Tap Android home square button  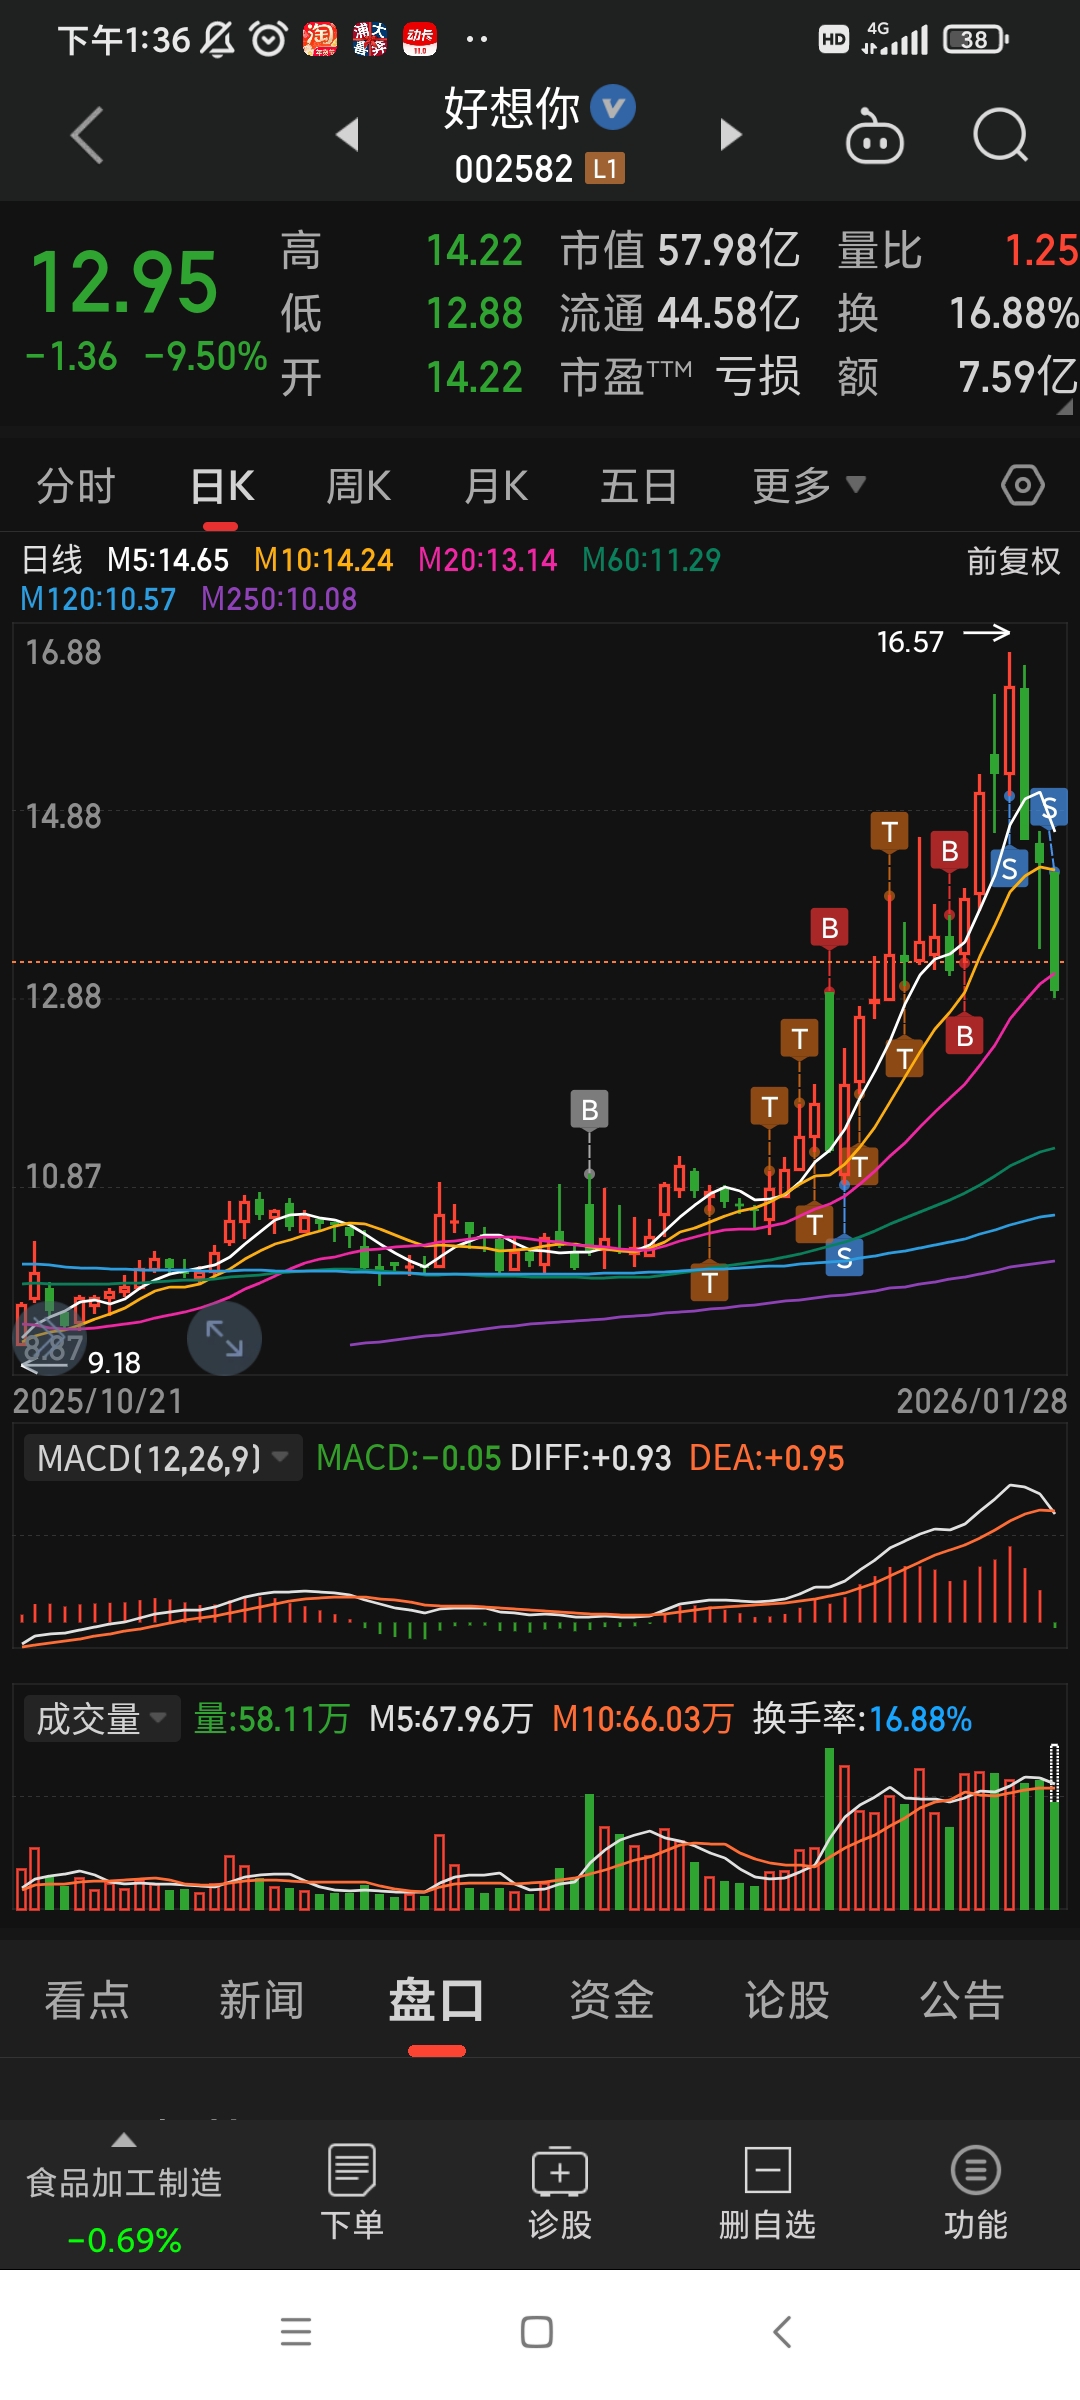537,2332
